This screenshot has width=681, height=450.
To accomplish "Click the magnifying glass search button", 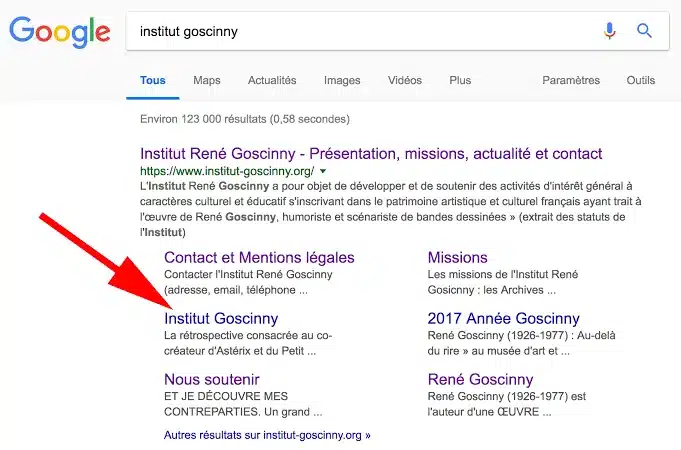I will pos(644,31).
